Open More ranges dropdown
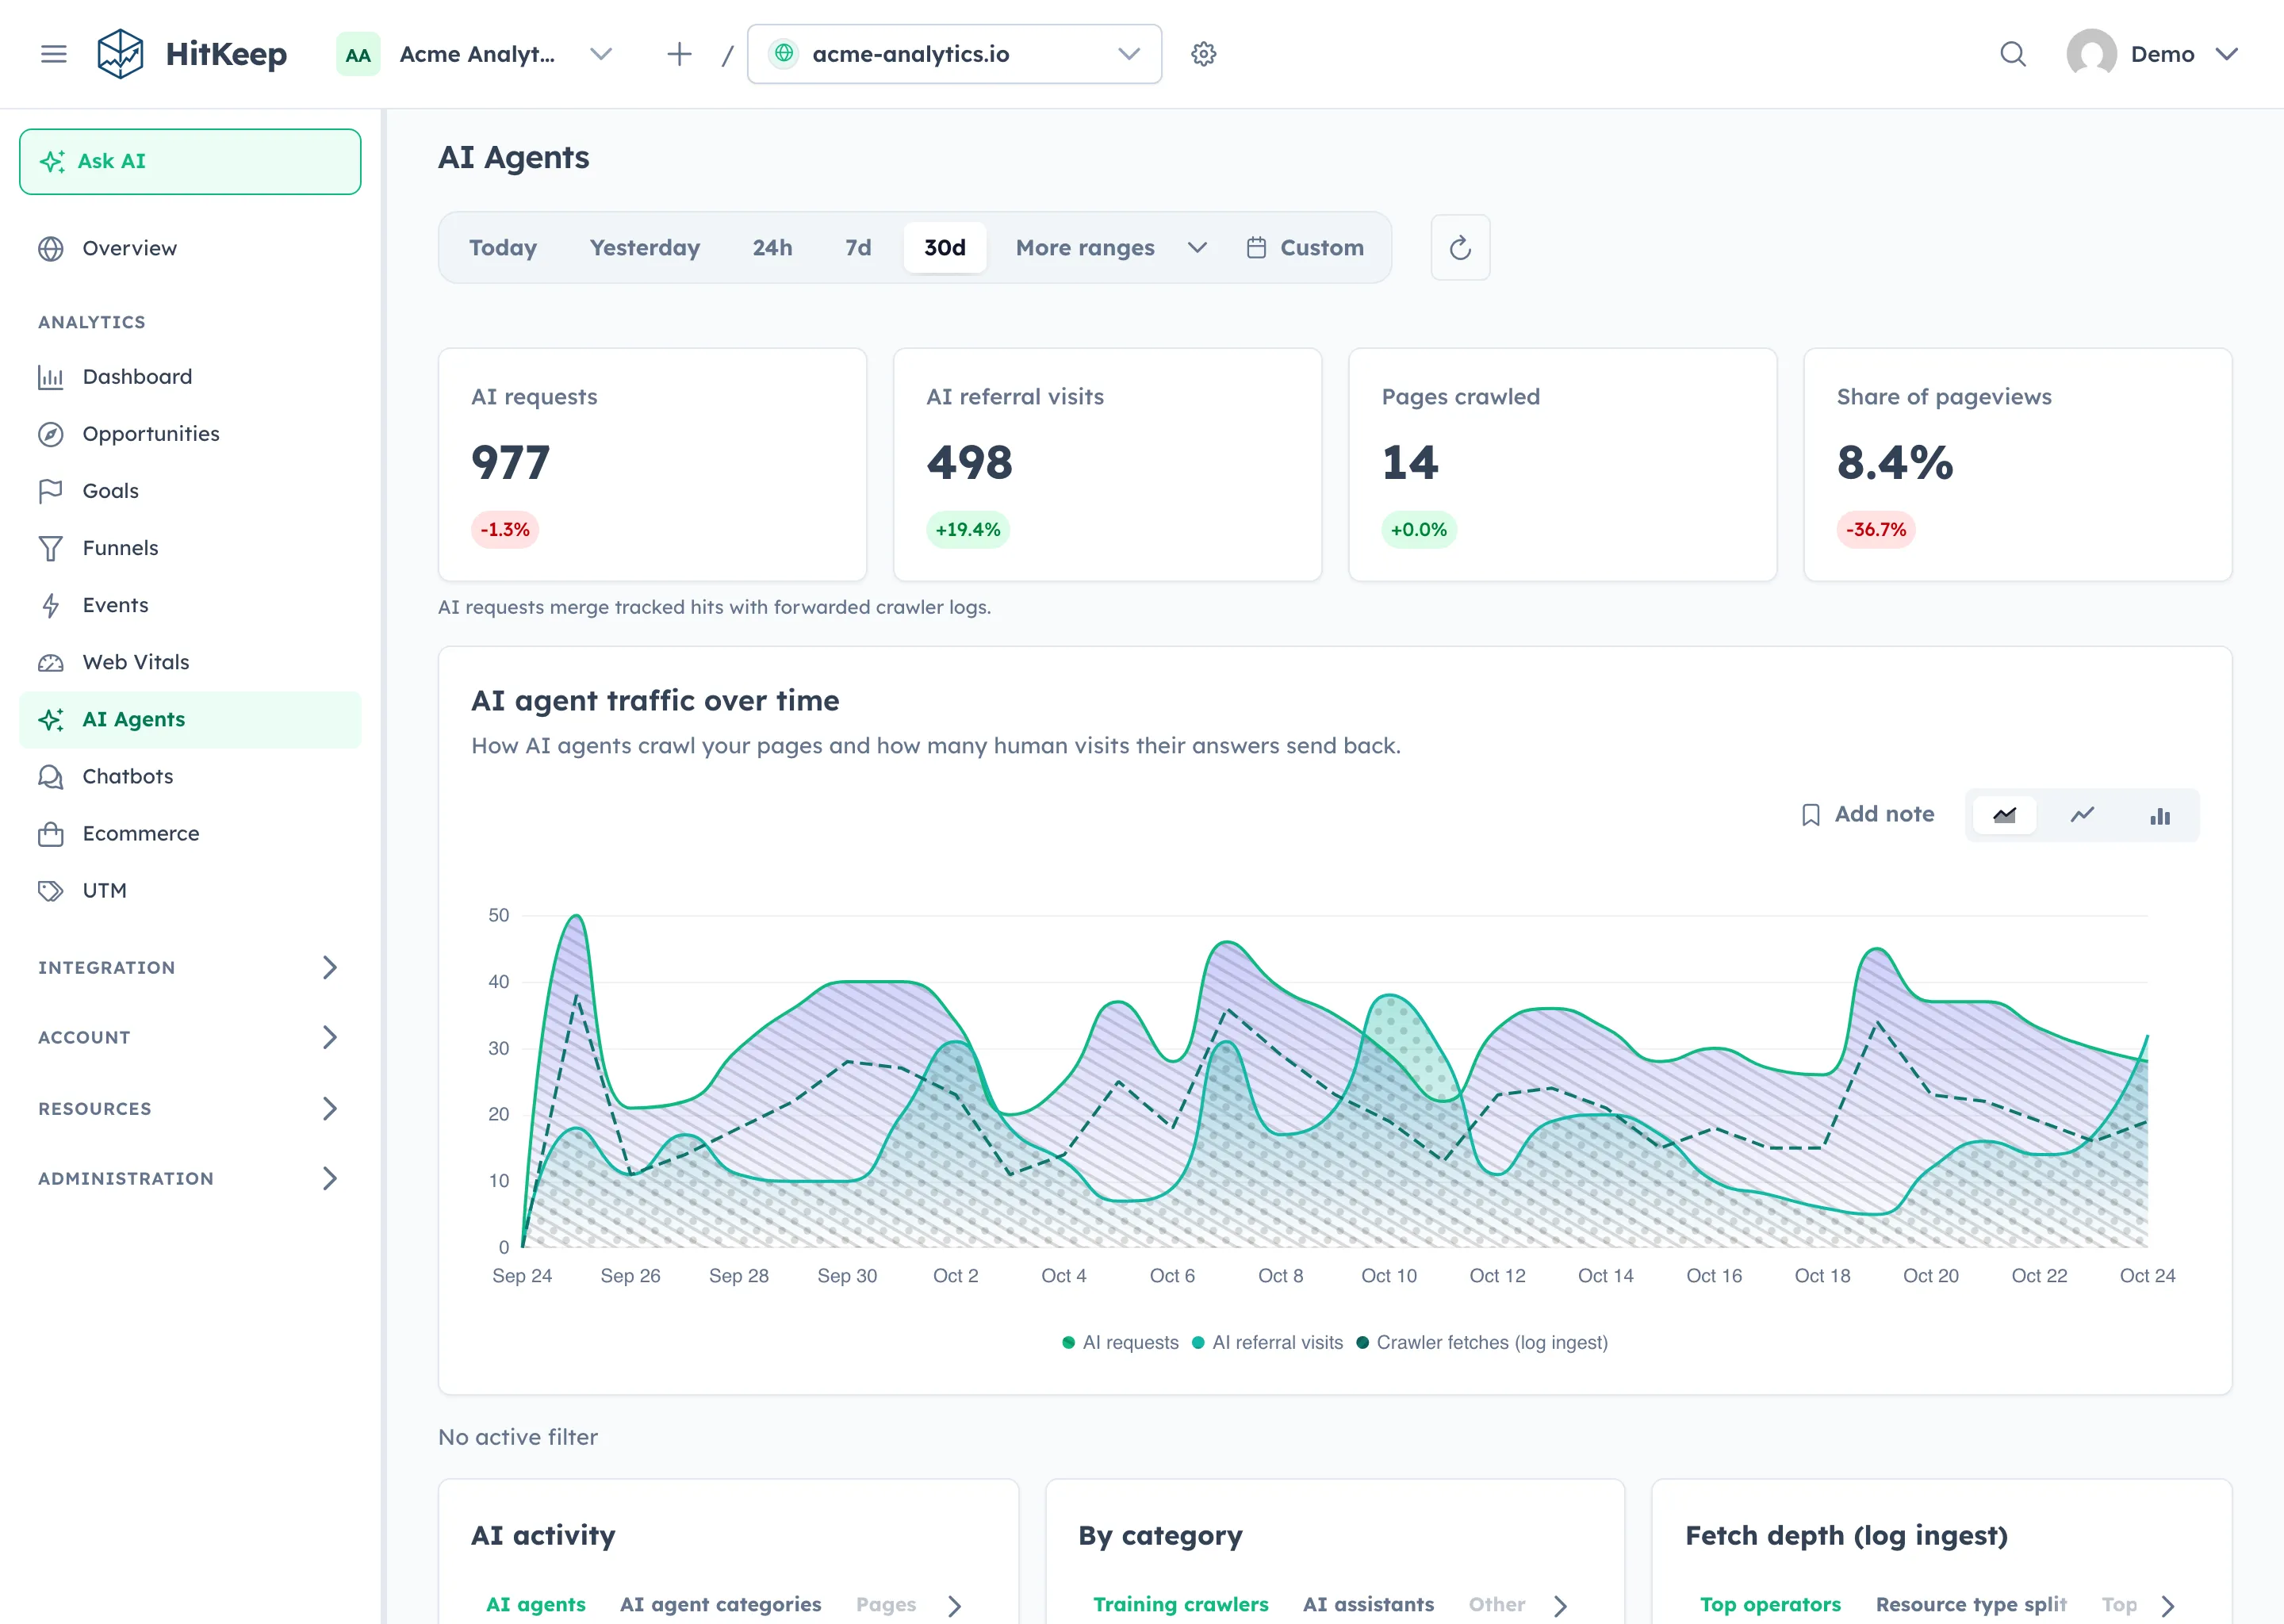 pyautogui.click(x=1111, y=247)
